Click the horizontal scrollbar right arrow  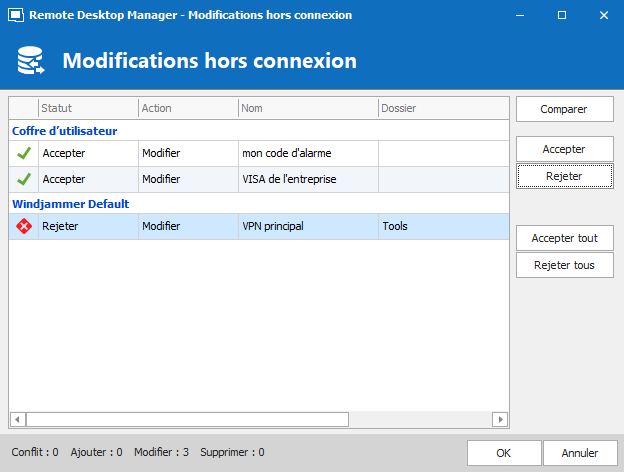[x=501, y=419]
